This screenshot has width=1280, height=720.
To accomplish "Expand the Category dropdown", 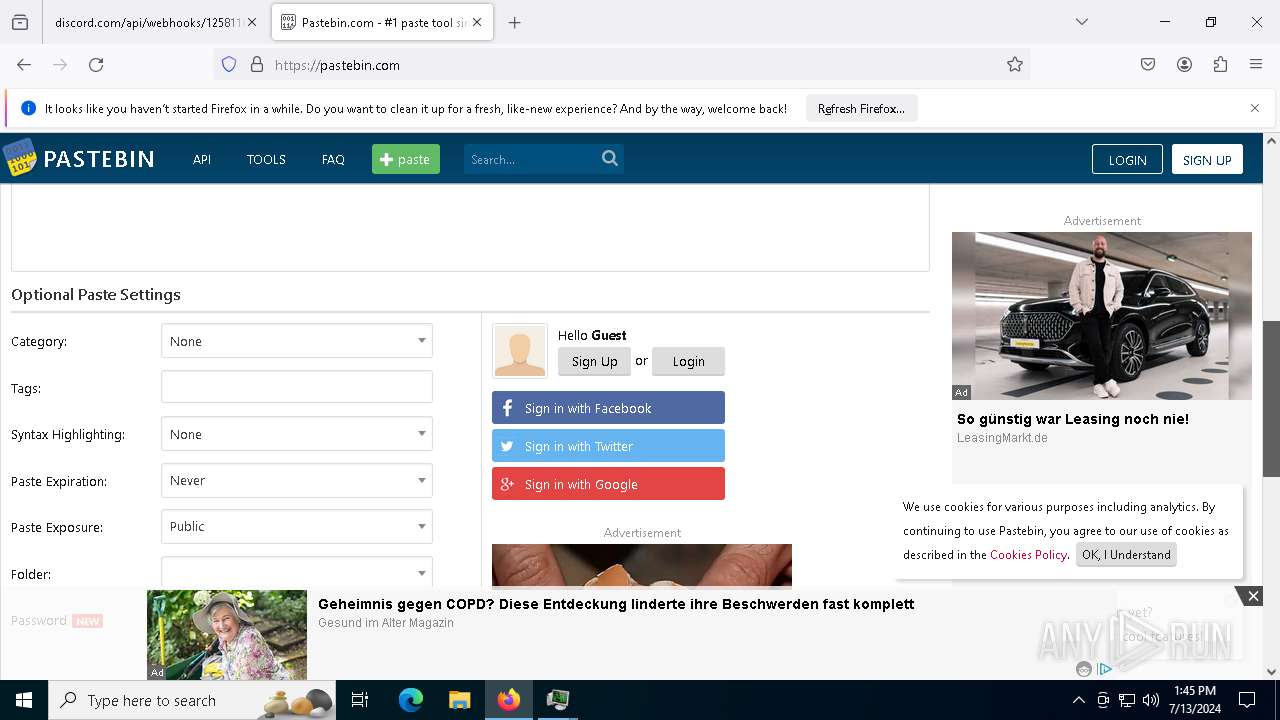I will pos(297,341).
